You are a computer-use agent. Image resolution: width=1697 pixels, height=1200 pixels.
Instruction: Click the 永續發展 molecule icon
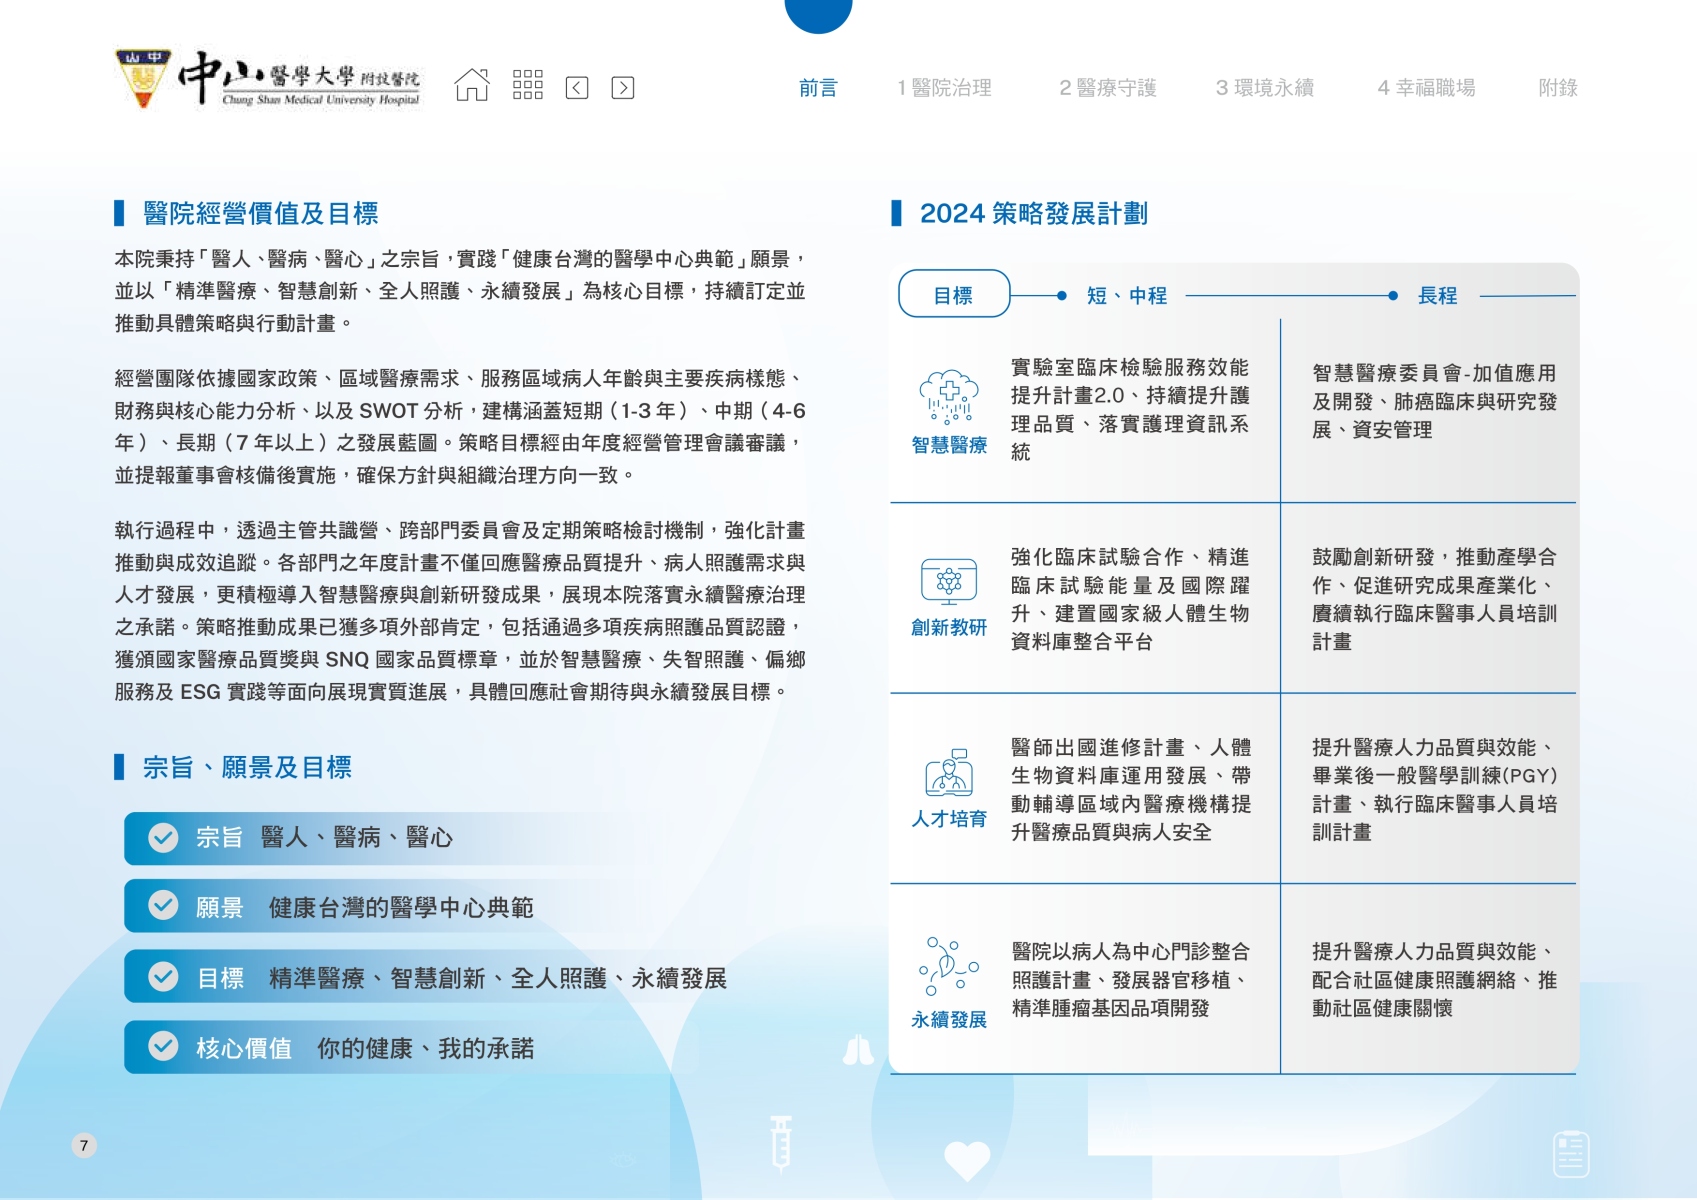point(948,966)
